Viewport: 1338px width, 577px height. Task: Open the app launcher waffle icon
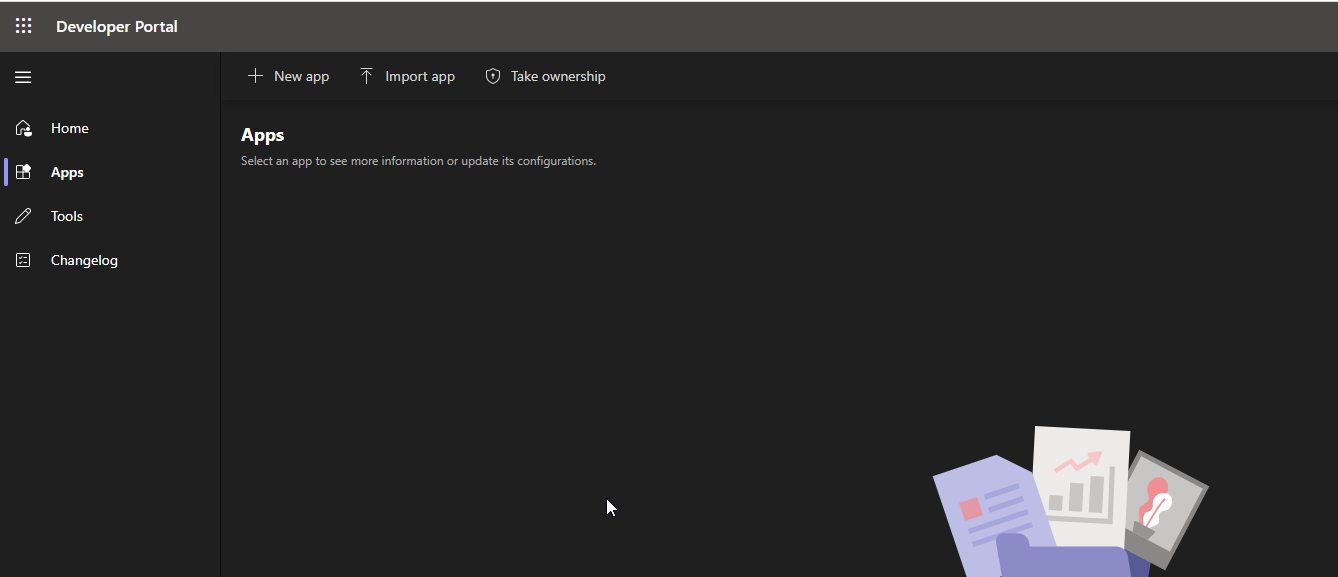pyautogui.click(x=23, y=26)
